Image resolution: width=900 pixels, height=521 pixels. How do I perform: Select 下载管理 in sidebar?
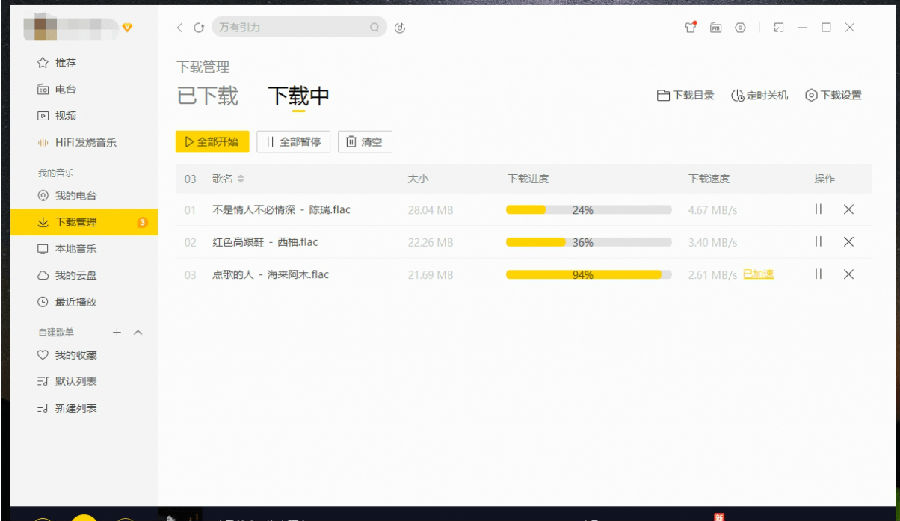coord(84,222)
